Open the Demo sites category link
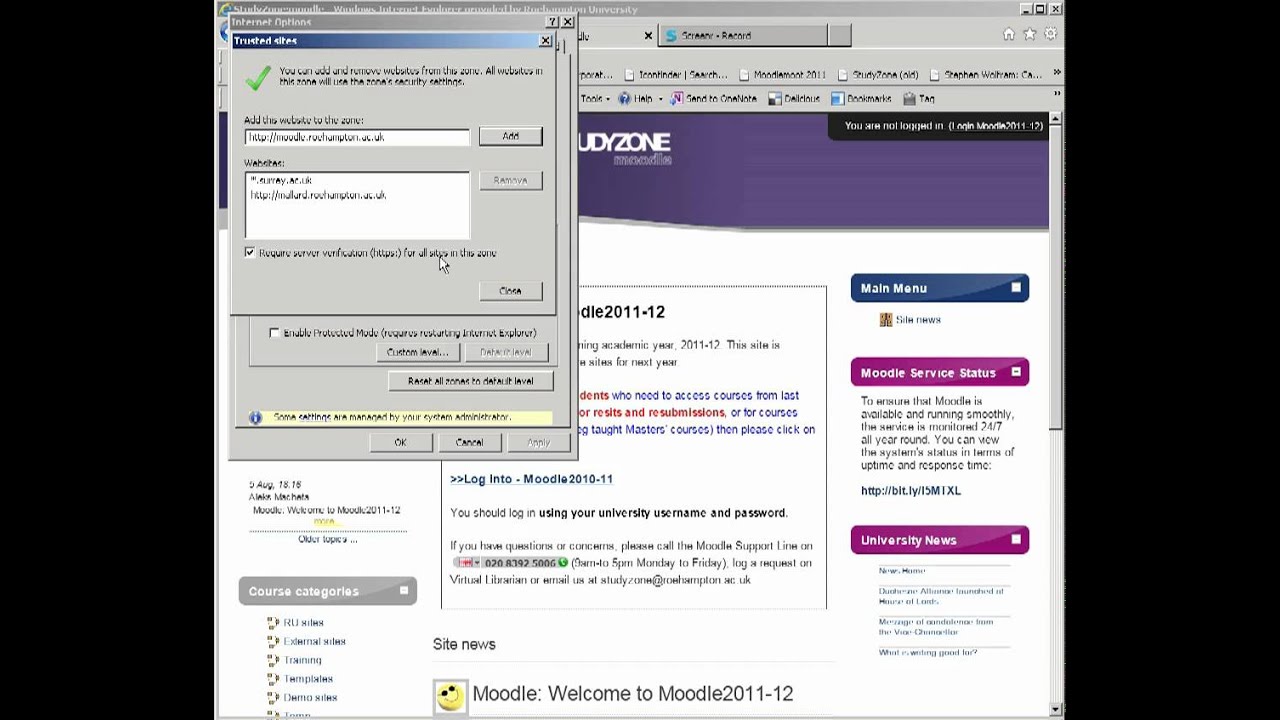The height and width of the screenshot is (720, 1280). coord(310,698)
